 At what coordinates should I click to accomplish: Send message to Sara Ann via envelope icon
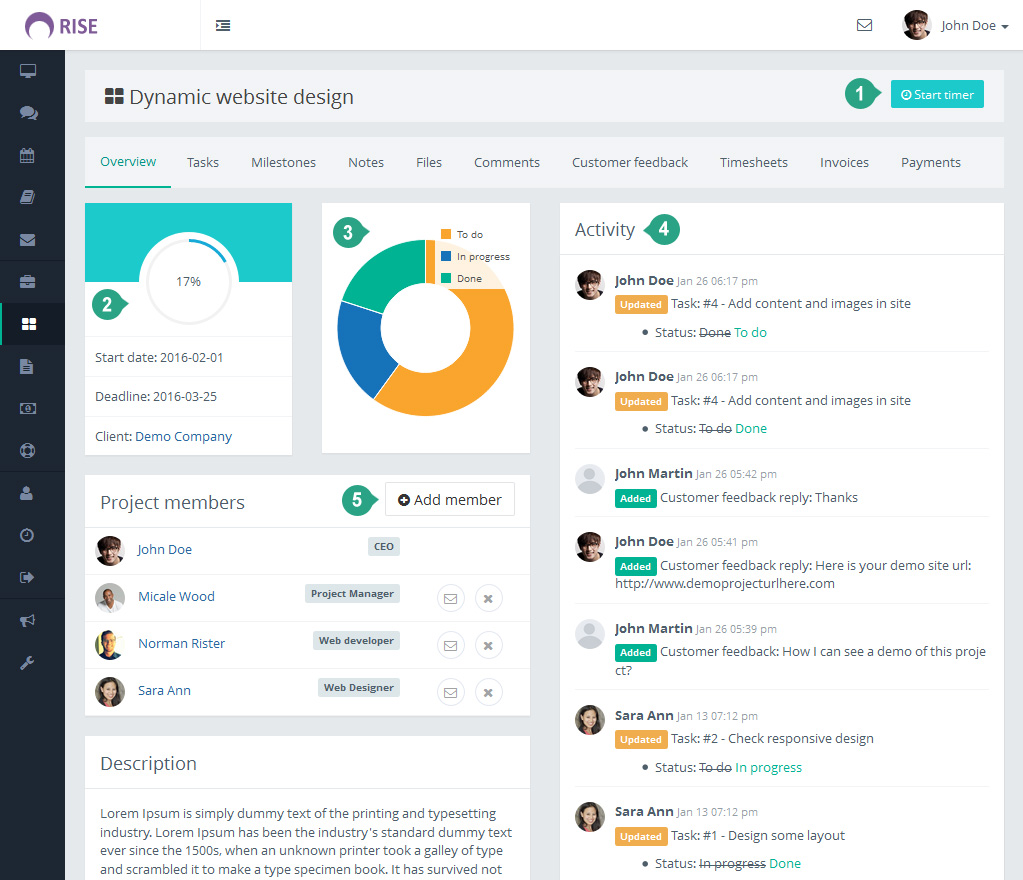[x=450, y=692]
